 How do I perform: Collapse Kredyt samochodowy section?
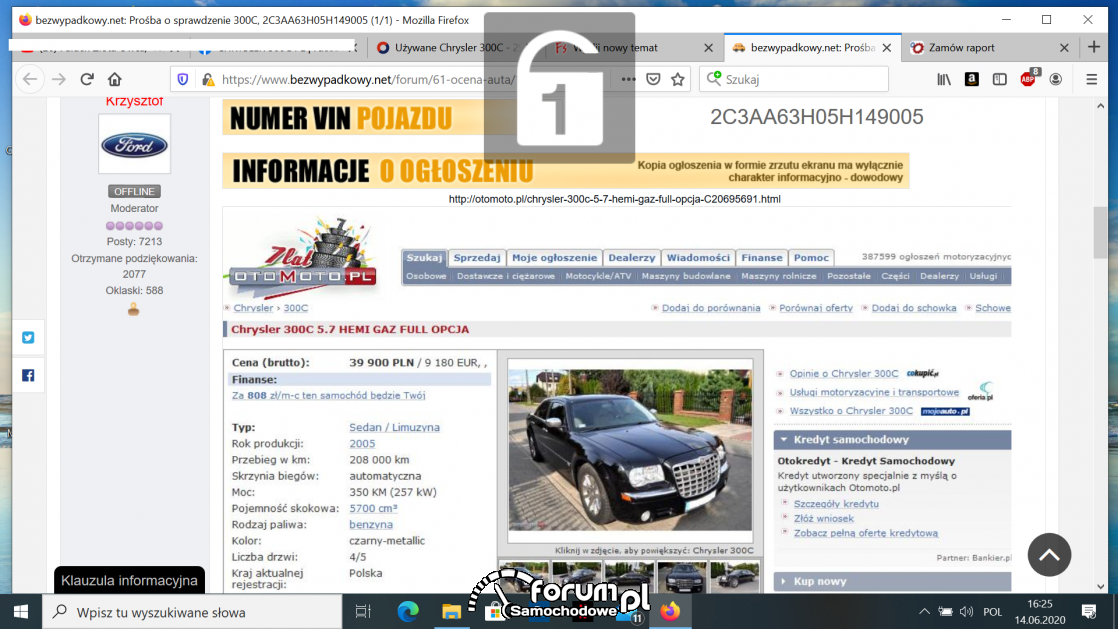[x=892, y=440]
